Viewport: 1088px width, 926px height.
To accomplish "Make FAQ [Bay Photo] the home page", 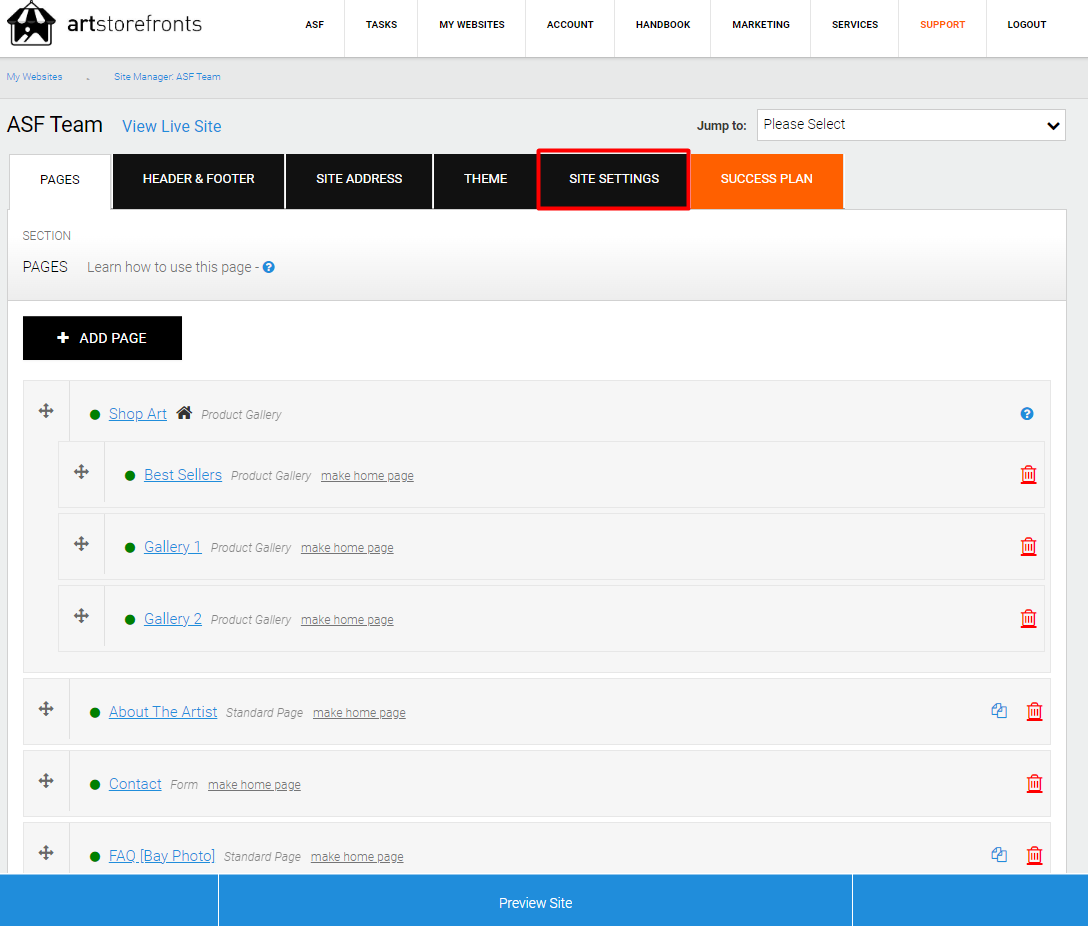I will (x=357, y=857).
